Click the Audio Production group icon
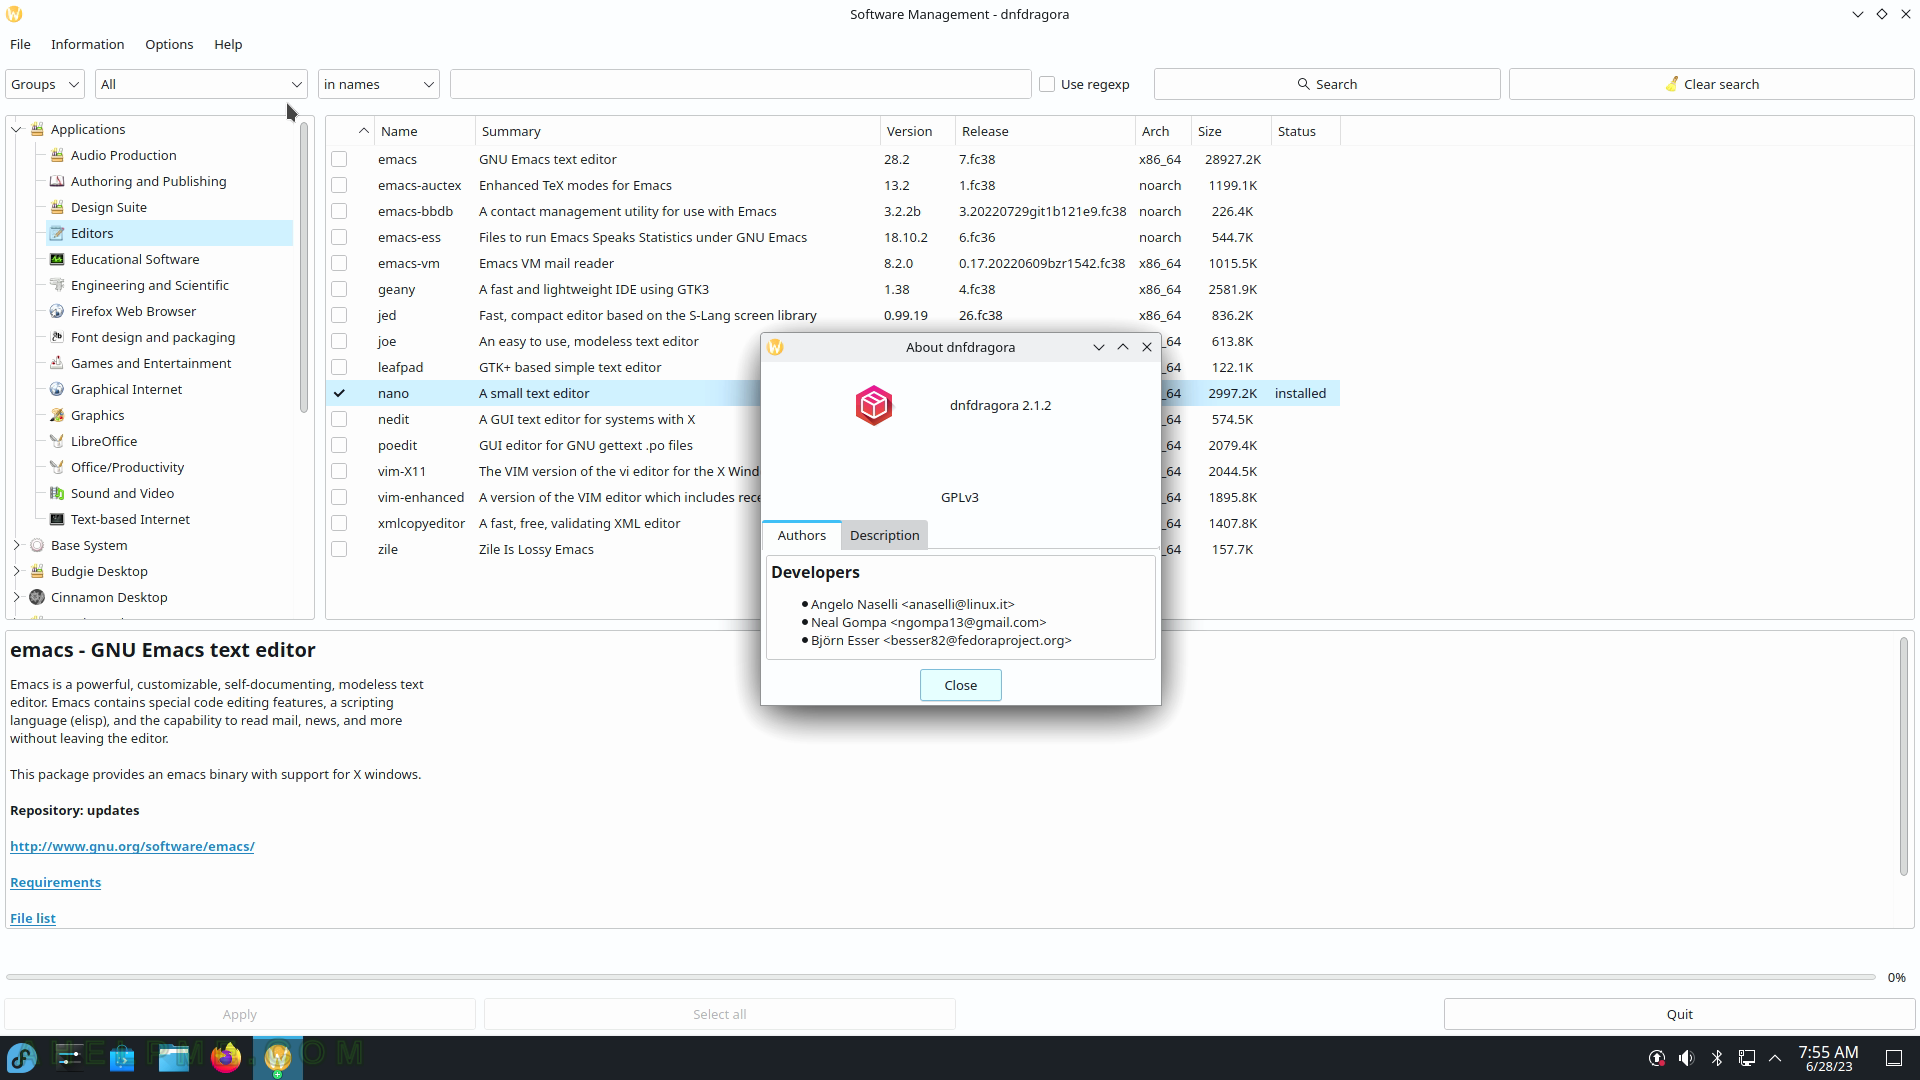This screenshot has height=1080, width=1920. coord(57,155)
